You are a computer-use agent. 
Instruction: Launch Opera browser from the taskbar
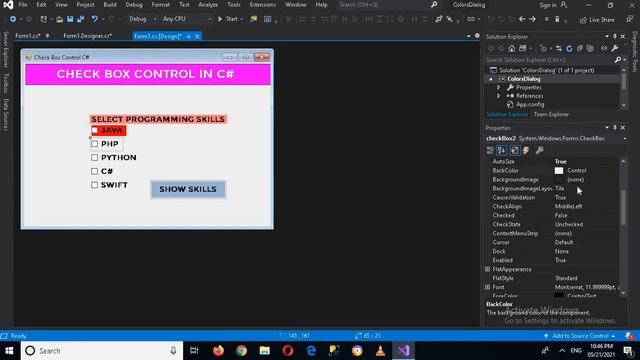288,351
